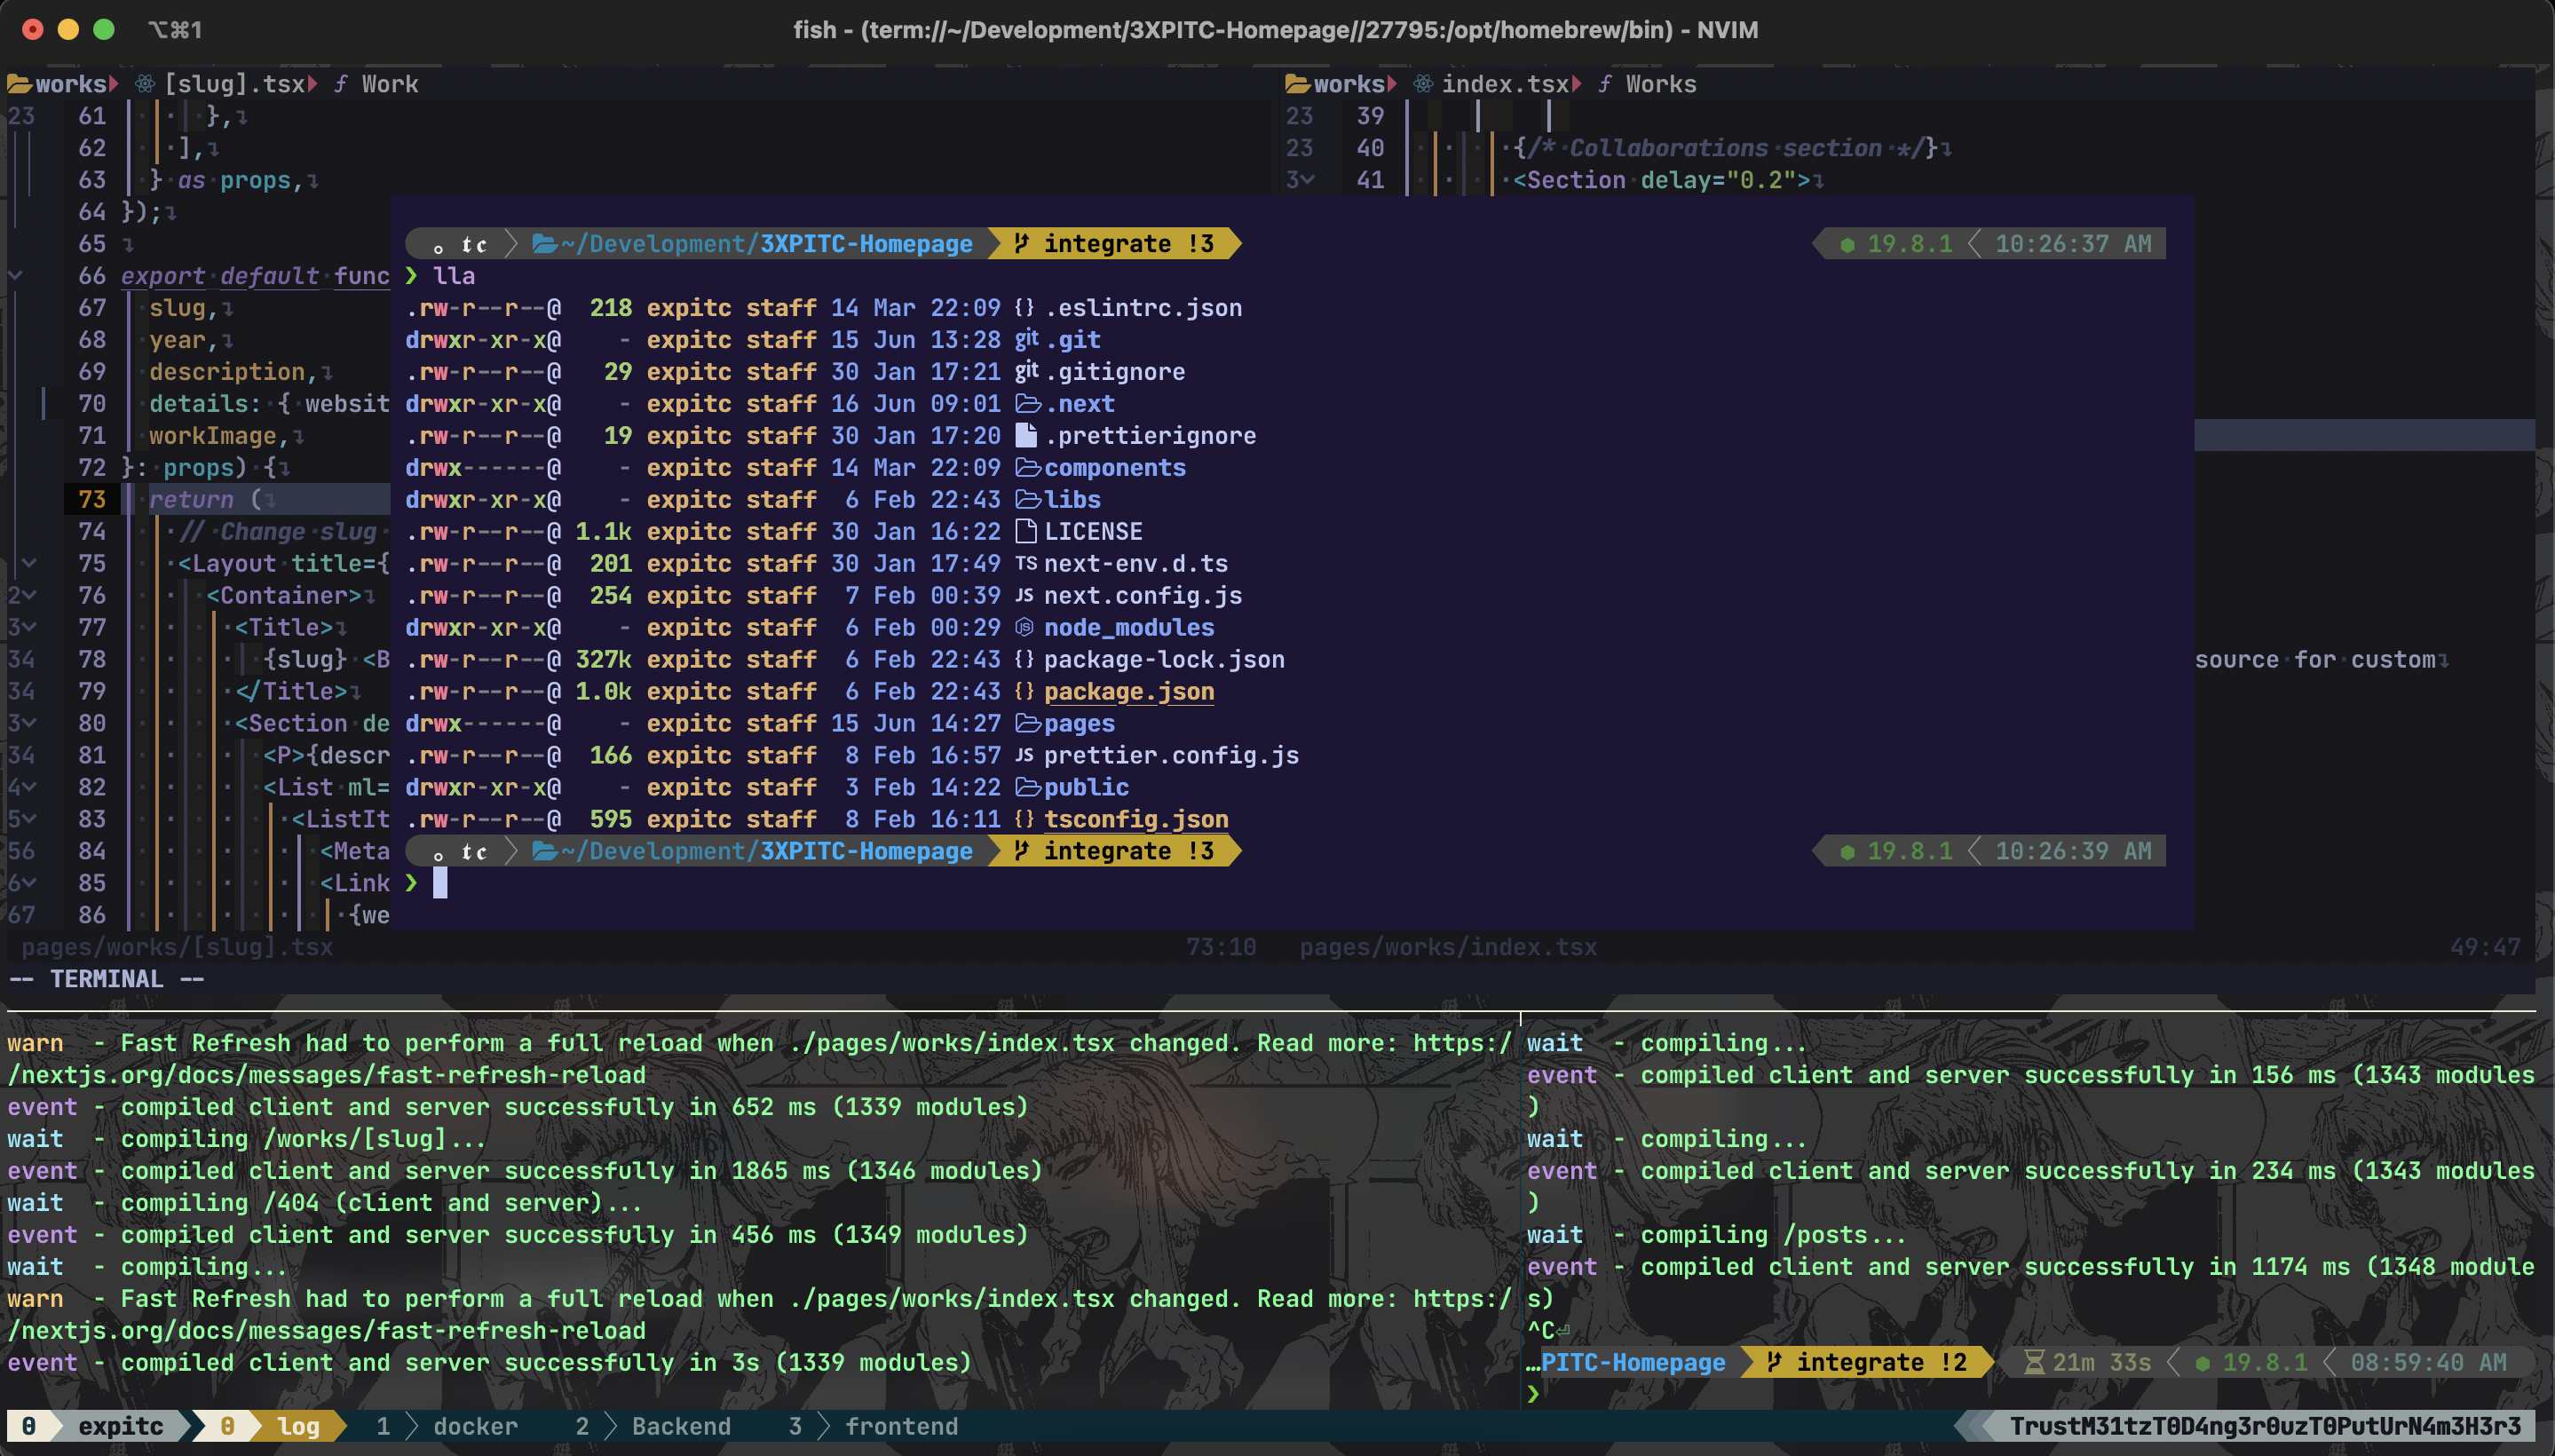
Task: Click the node icon beside node_modules
Action: pyautogui.click(x=1025, y=627)
